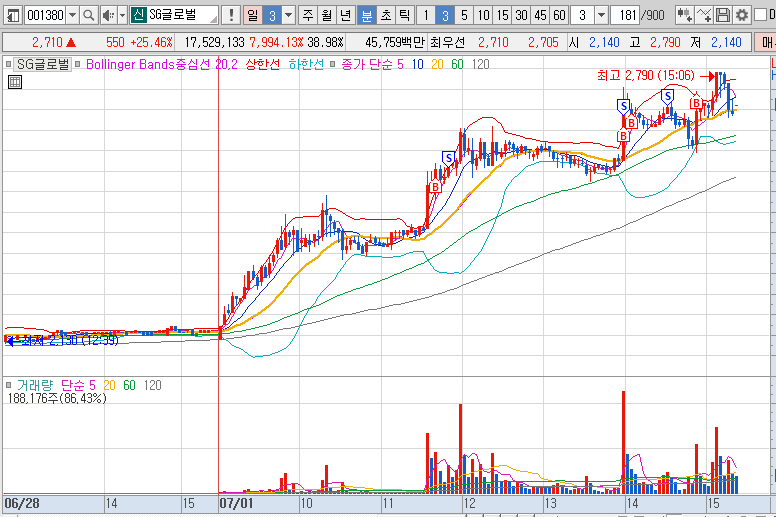Click the highlighted 3 next to 일

tap(272, 15)
